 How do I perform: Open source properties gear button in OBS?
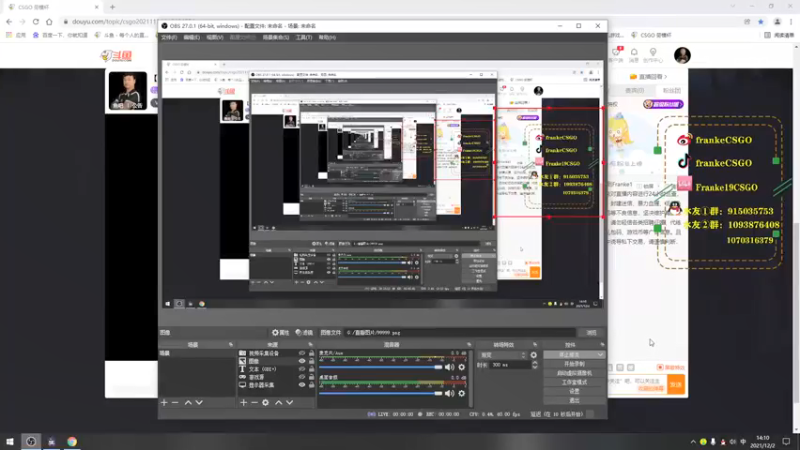[280, 333]
